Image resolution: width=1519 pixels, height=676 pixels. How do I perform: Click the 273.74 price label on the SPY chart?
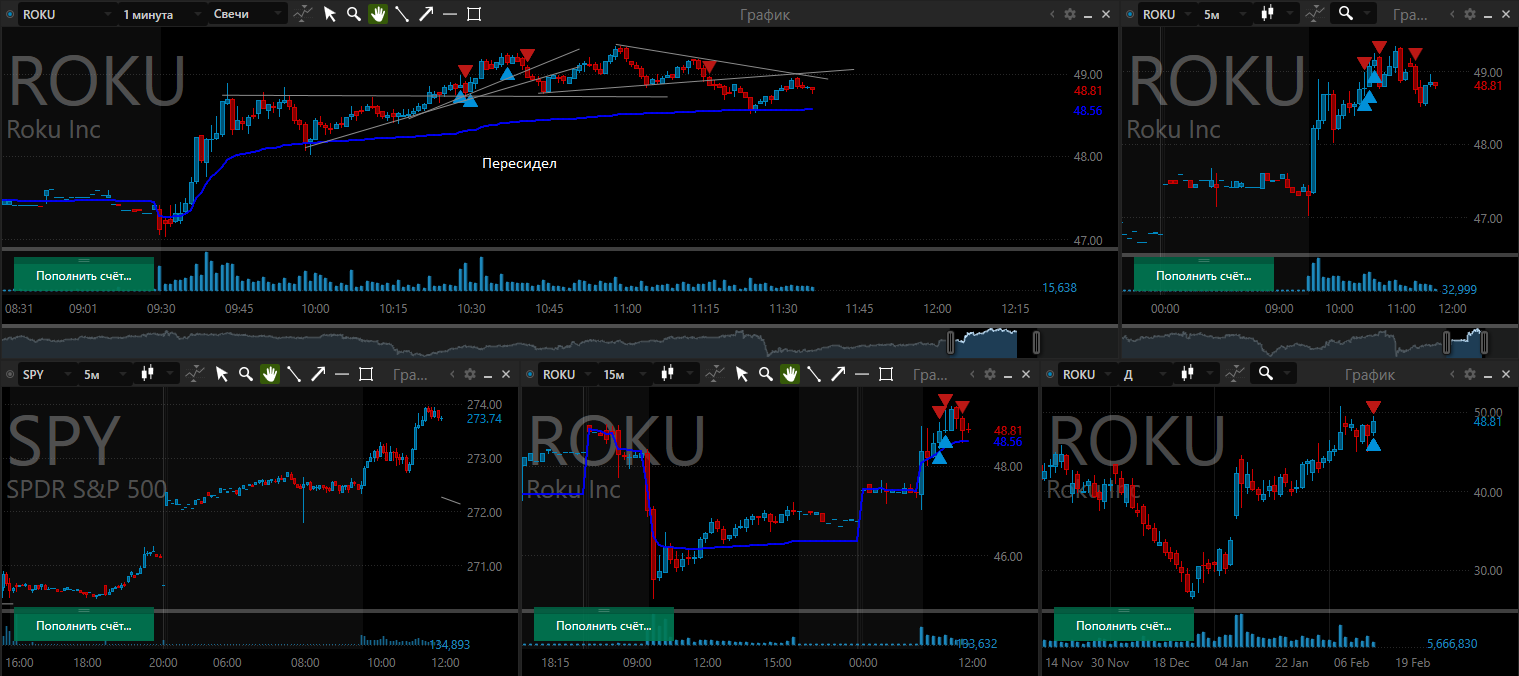tap(484, 419)
